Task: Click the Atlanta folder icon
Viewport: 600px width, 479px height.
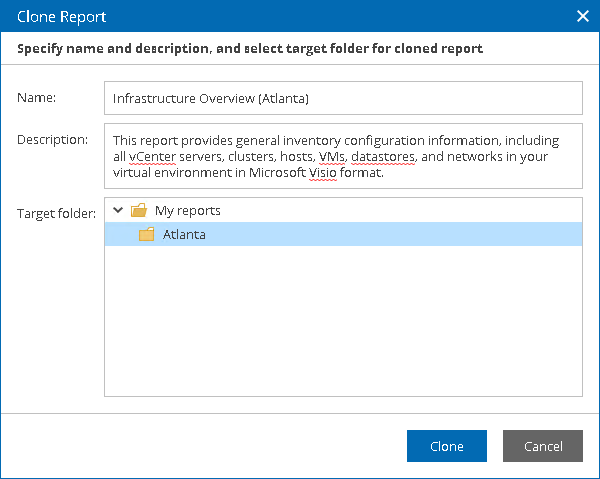Action: [147, 235]
